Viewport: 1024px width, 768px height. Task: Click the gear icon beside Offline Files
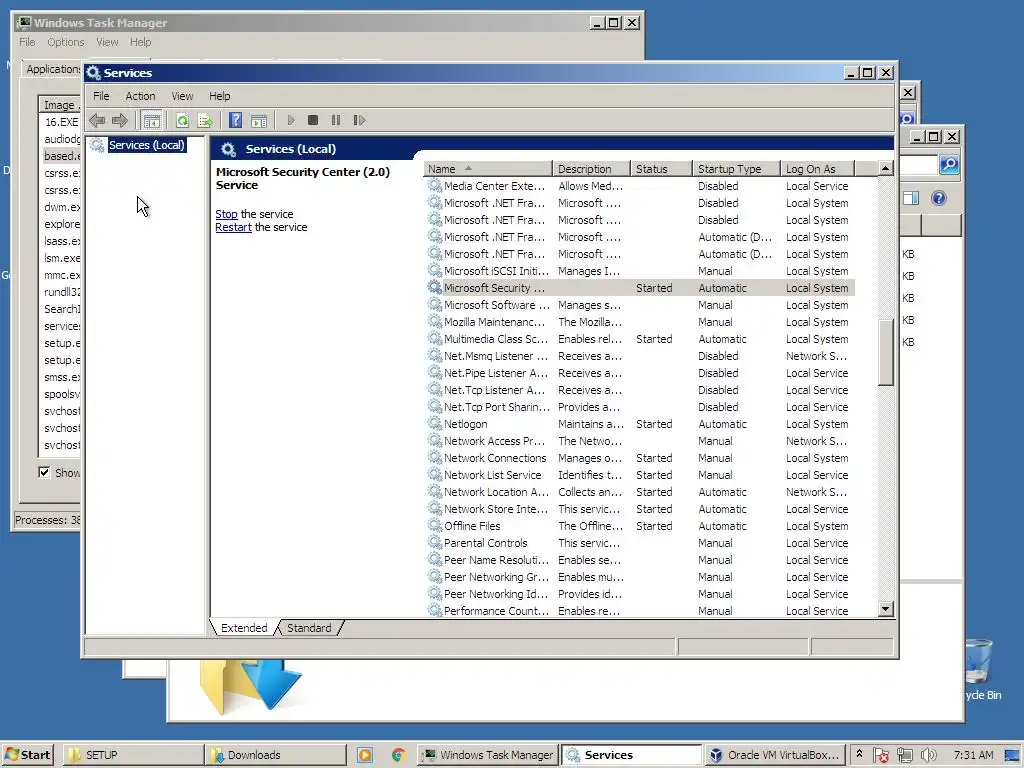(x=434, y=525)
